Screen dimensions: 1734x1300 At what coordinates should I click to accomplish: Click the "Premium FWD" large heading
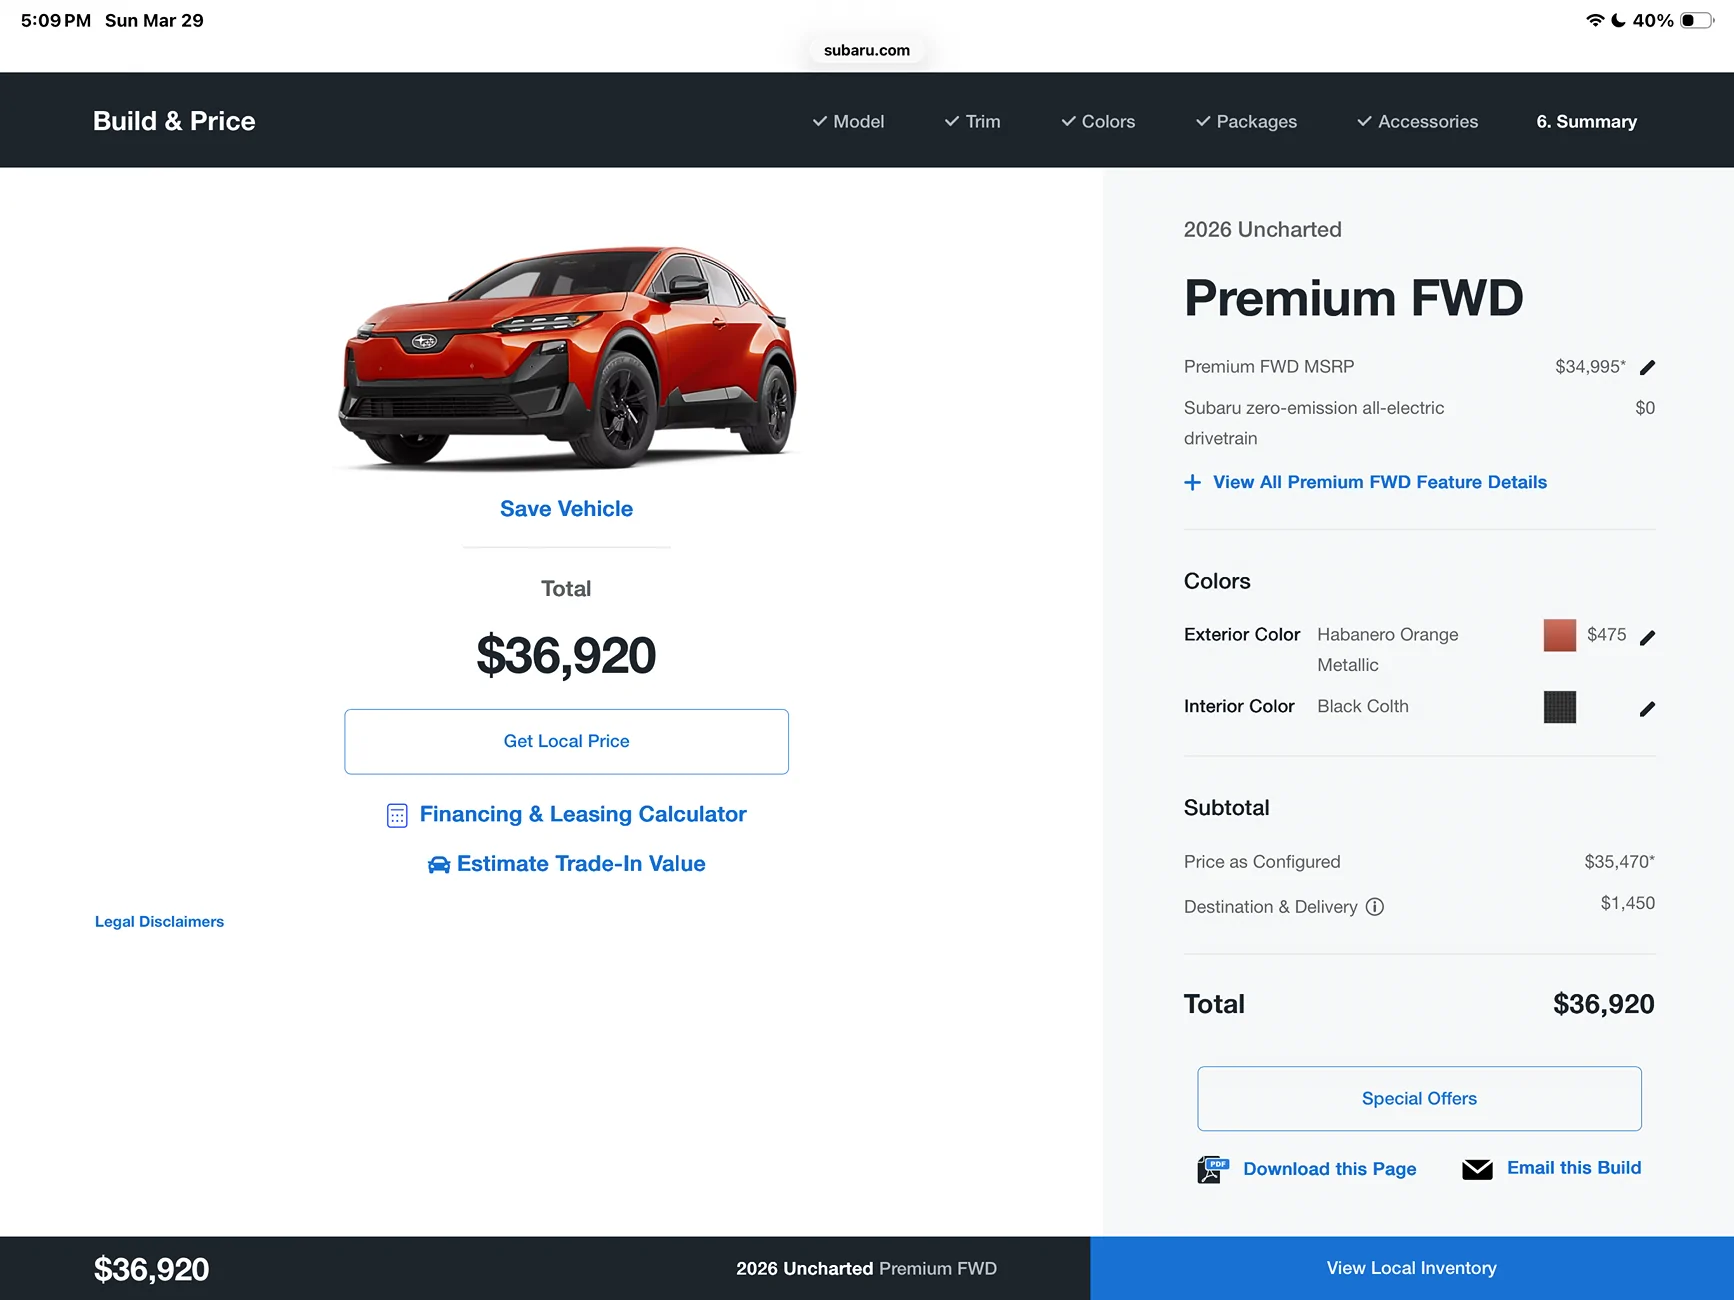coord(1353,298)
